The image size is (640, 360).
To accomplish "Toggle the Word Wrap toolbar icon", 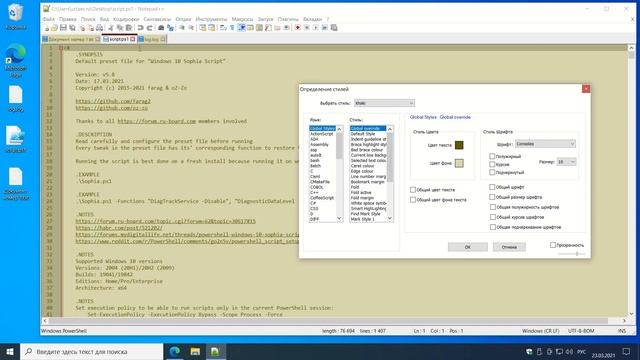I will [223, 28].
